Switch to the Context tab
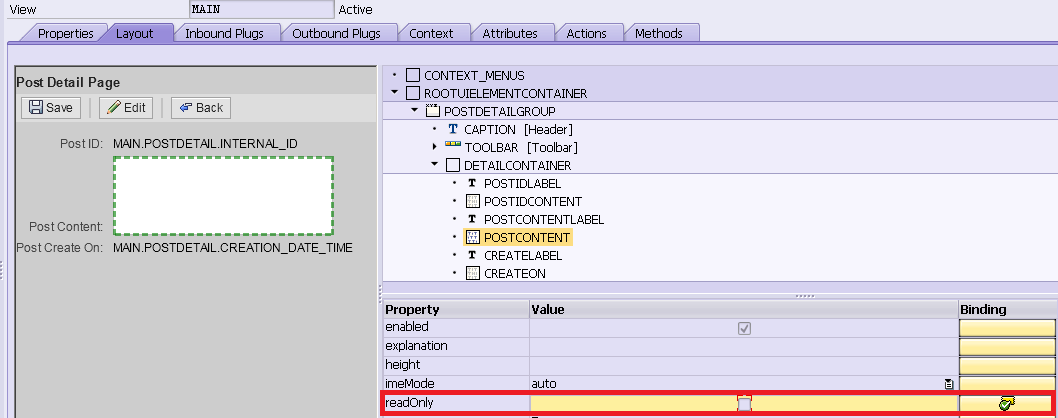 (x=431, y=33)
